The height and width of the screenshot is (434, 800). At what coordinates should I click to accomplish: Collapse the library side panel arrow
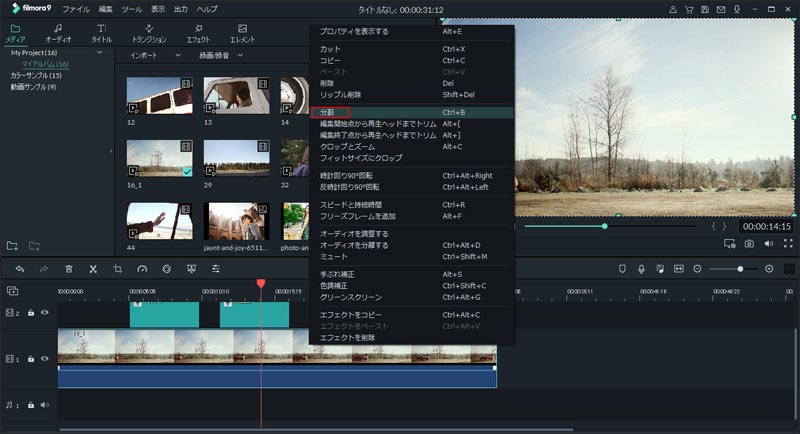tap(111, 151)
